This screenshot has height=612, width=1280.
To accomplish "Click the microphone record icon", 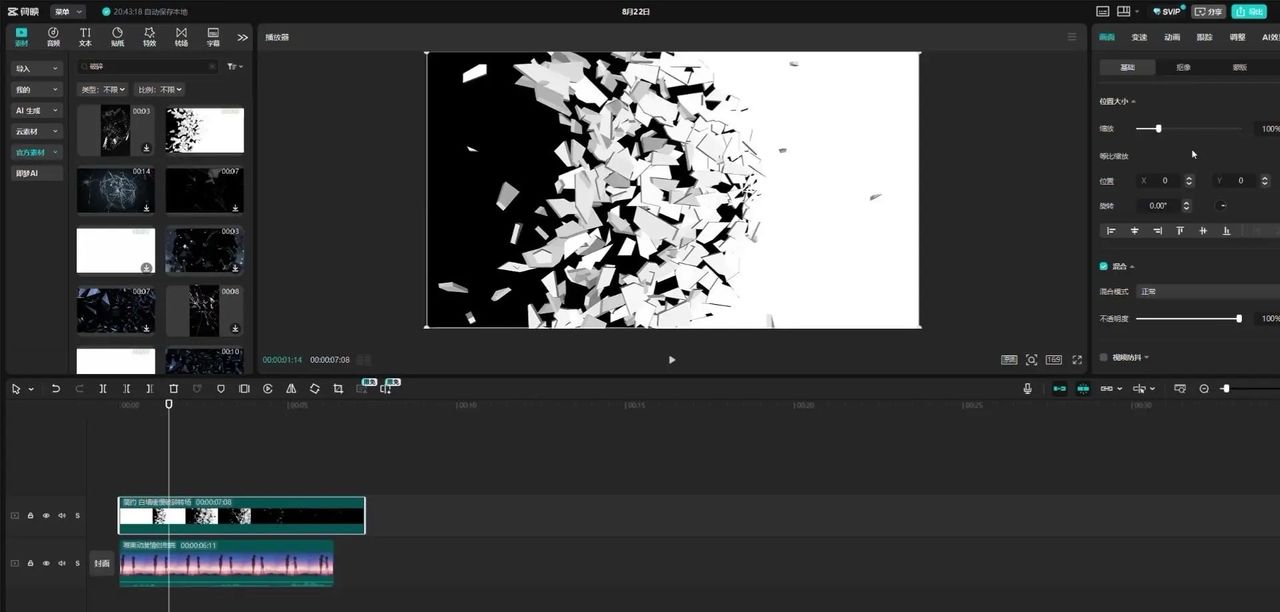I will [x=1027, y=389].
